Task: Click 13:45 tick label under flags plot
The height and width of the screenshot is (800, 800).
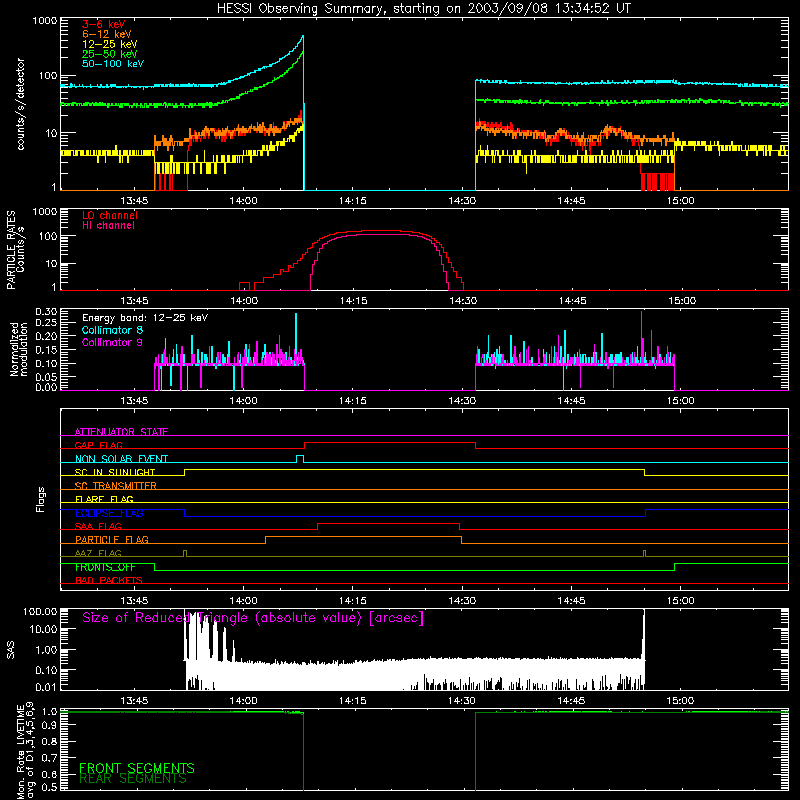Action: 134,601
